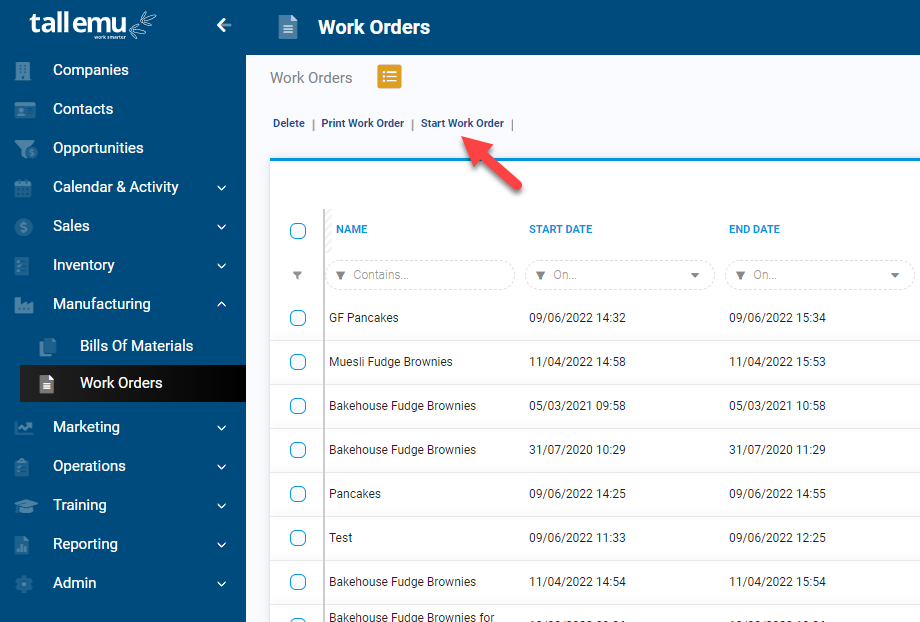This screenshot has height=622, width=920.
Task: Collapse sidebar with the back arrow
Action: click(224, 25)
